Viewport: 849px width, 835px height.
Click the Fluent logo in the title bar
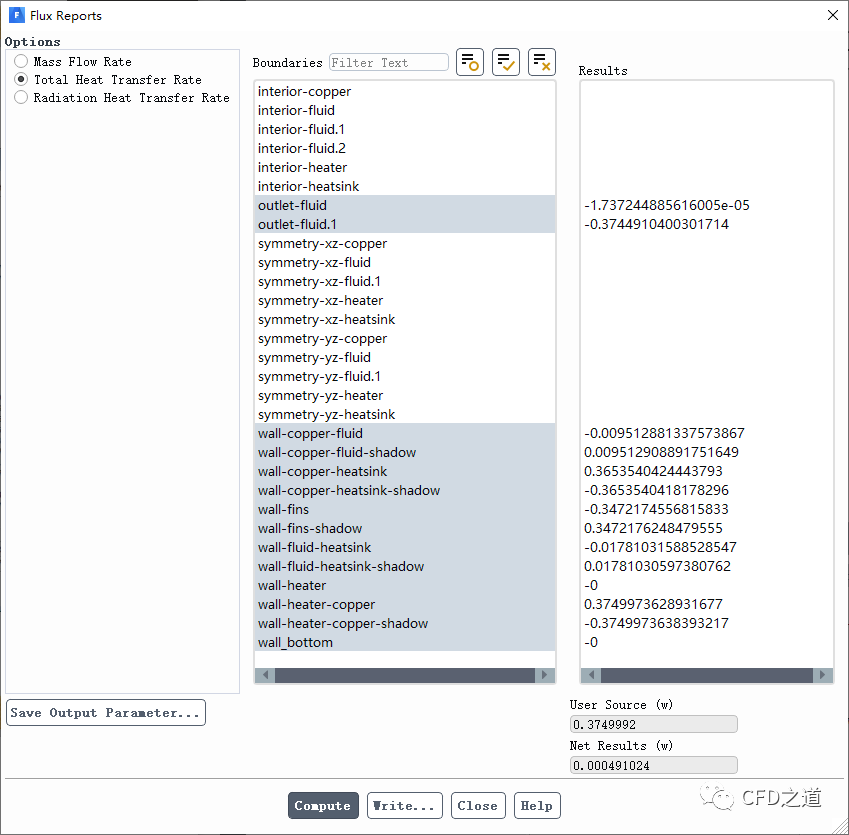click(x=16, y=15)
